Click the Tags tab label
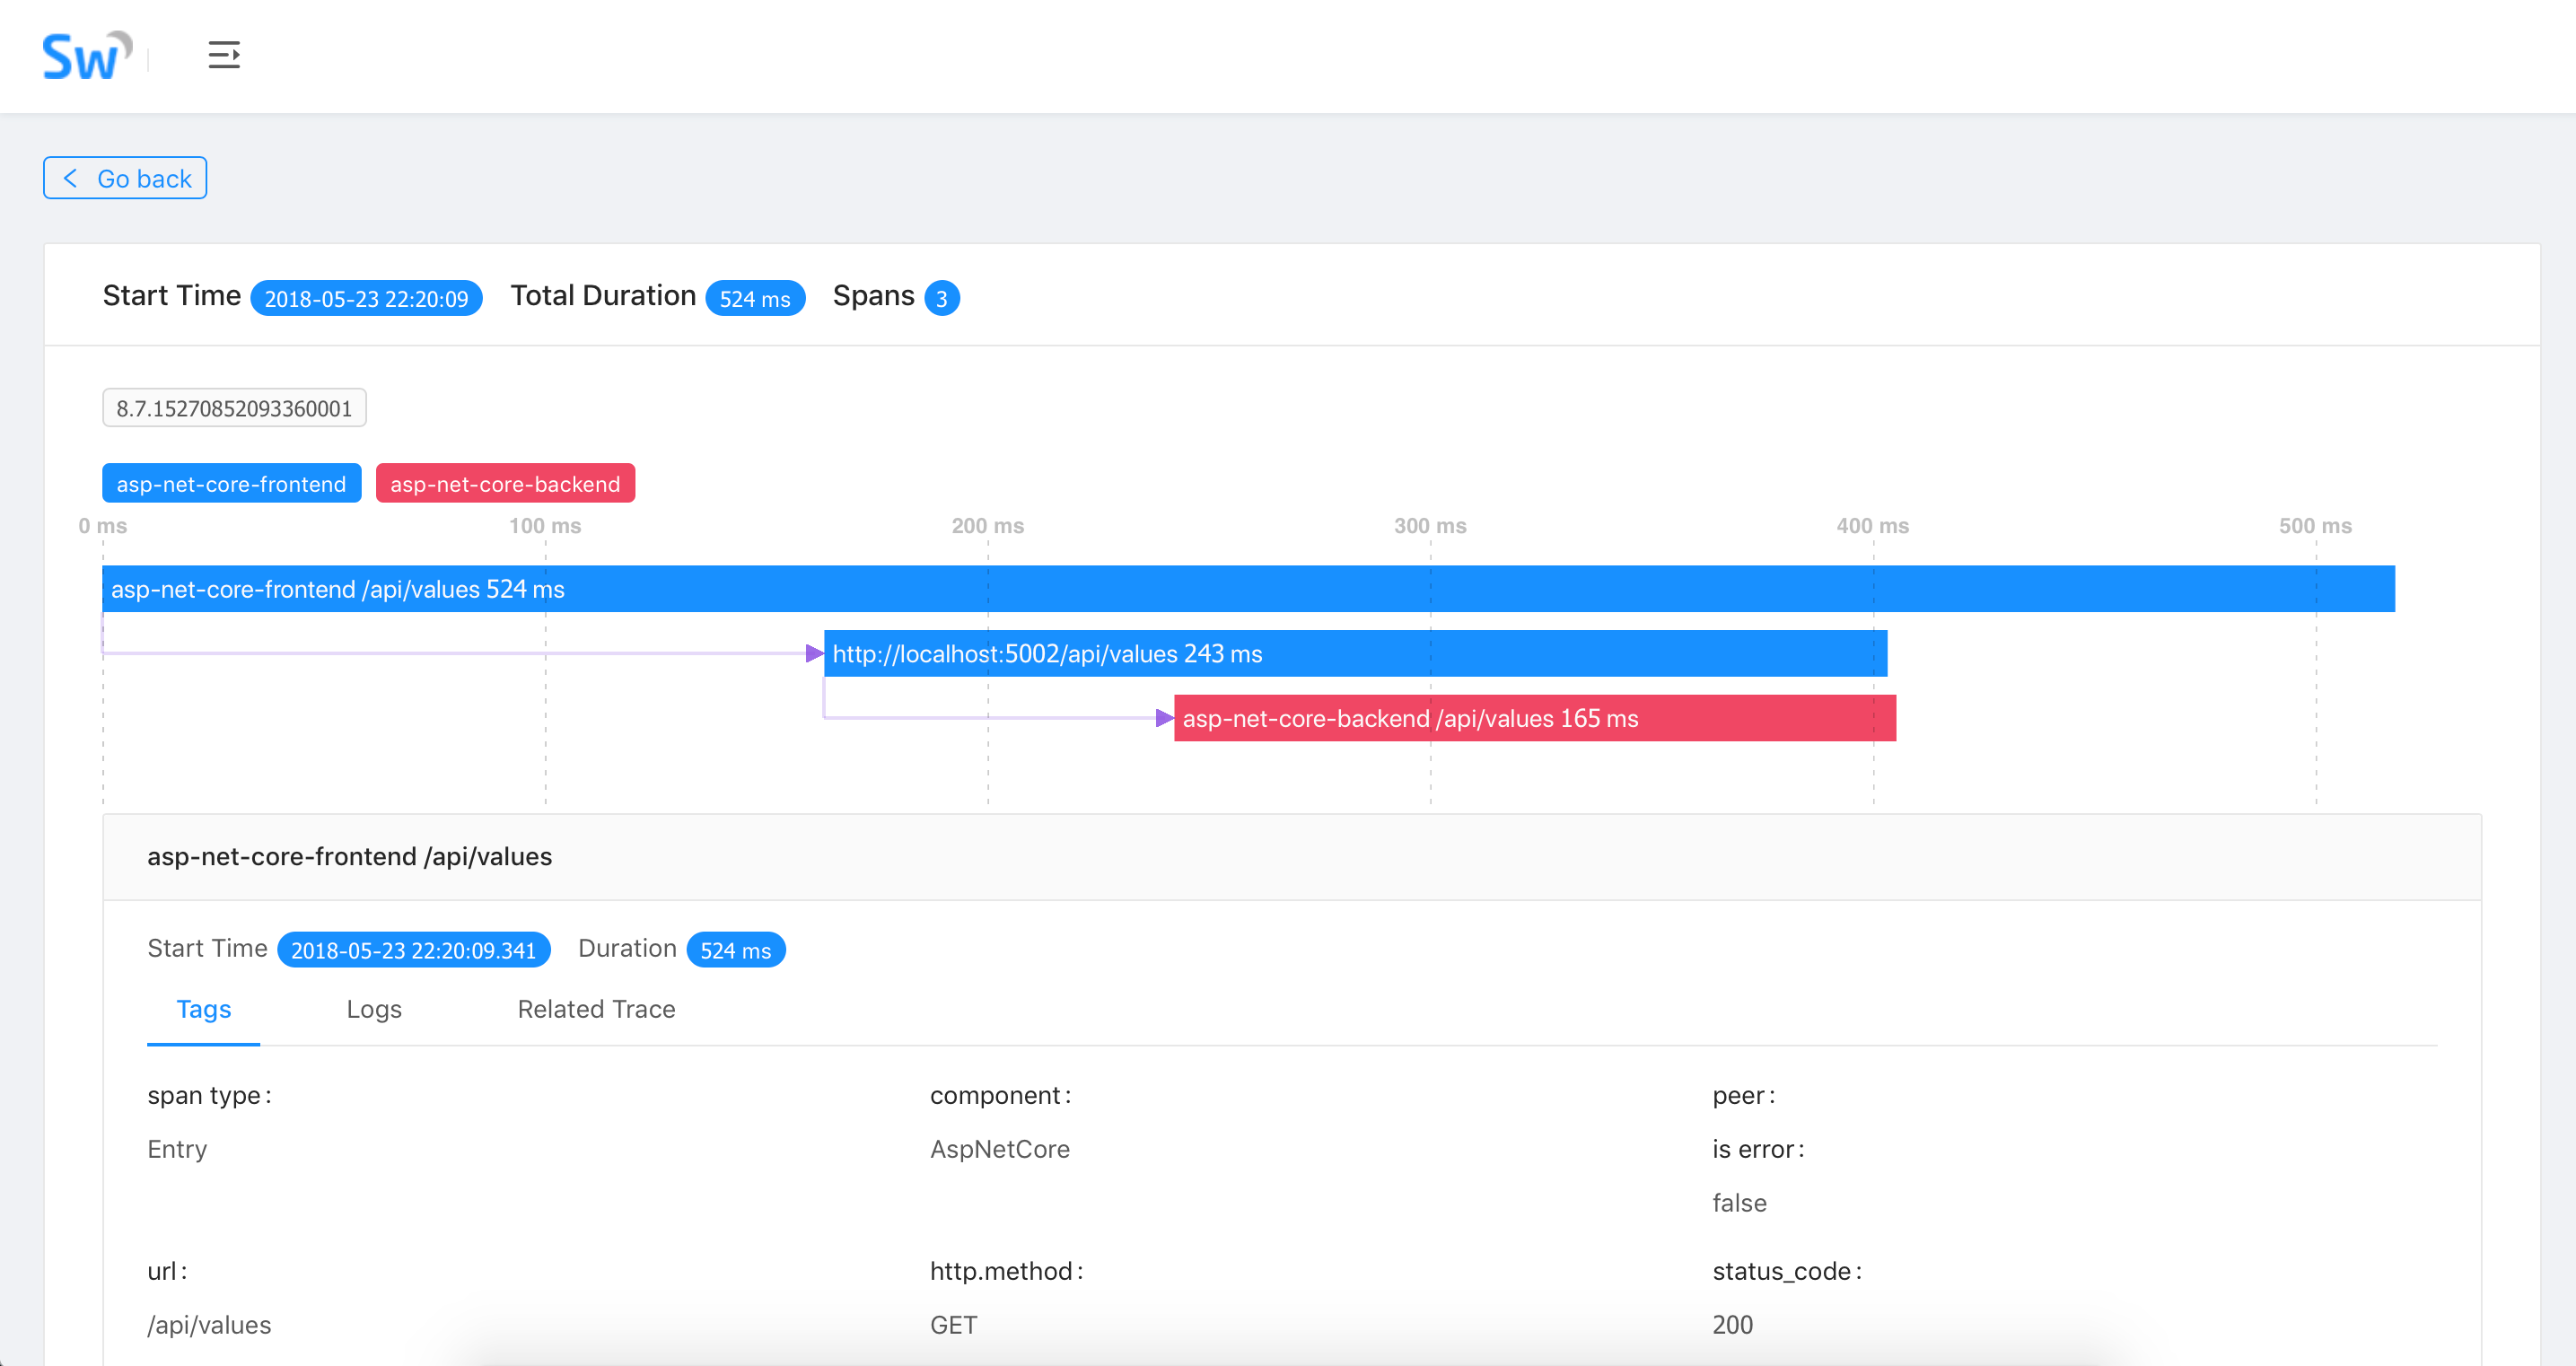The height and width of the screenshot is (1366, 2576). click(x=203, y=1010)
